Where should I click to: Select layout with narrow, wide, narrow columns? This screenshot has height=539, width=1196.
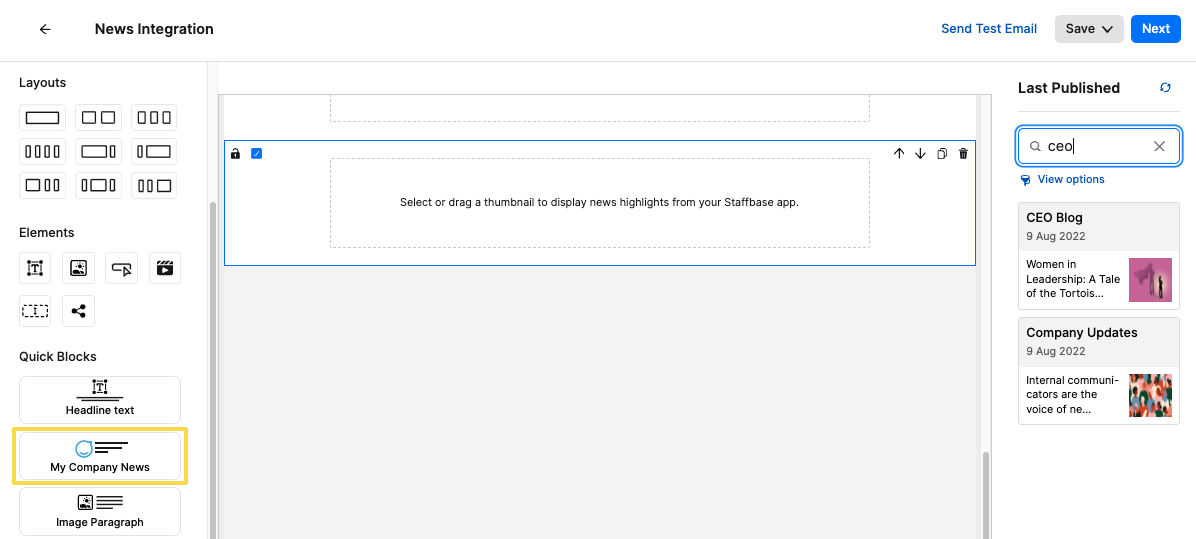pyautogui.click(x=98, y=184)
